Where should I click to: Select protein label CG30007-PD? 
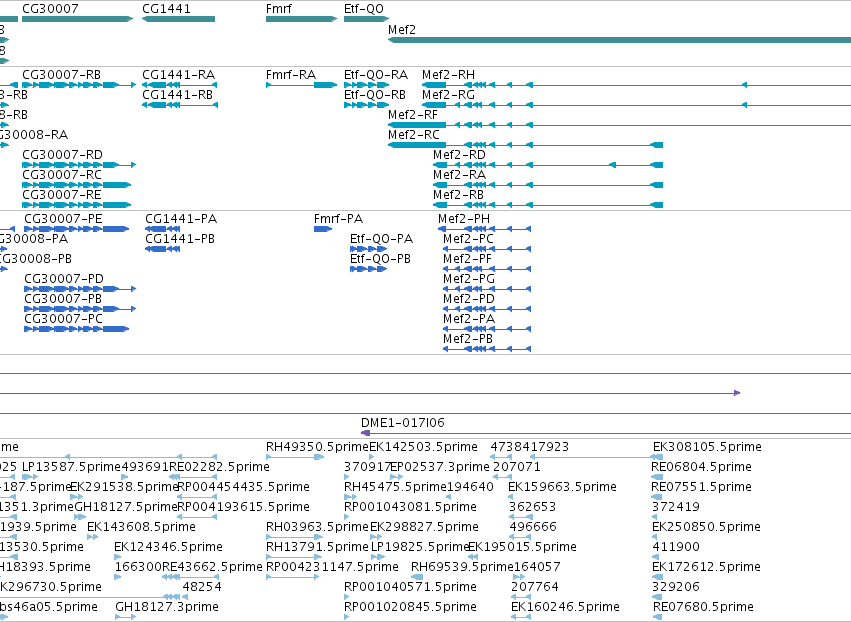[x=64, y=279]
